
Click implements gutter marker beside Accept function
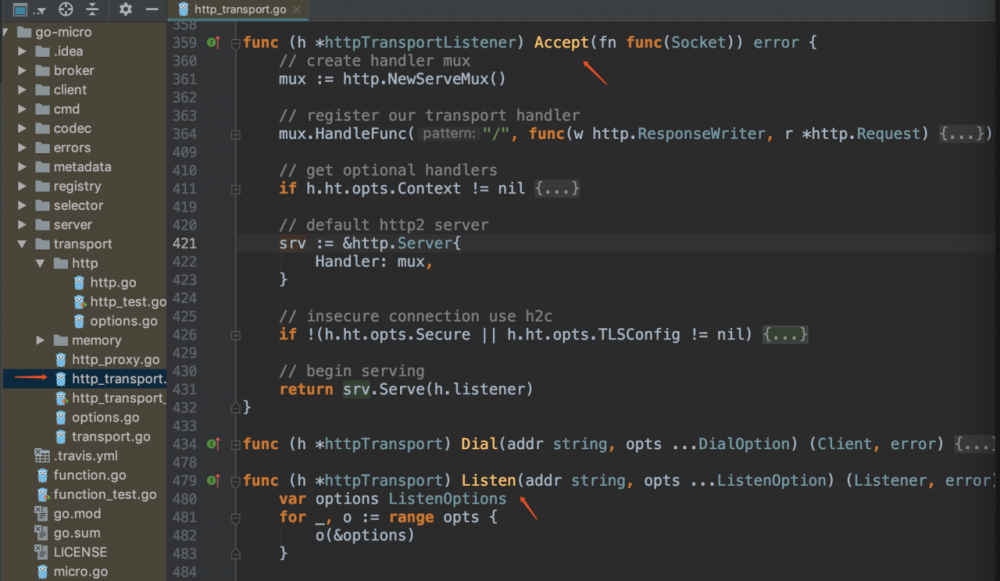point(213,43)
